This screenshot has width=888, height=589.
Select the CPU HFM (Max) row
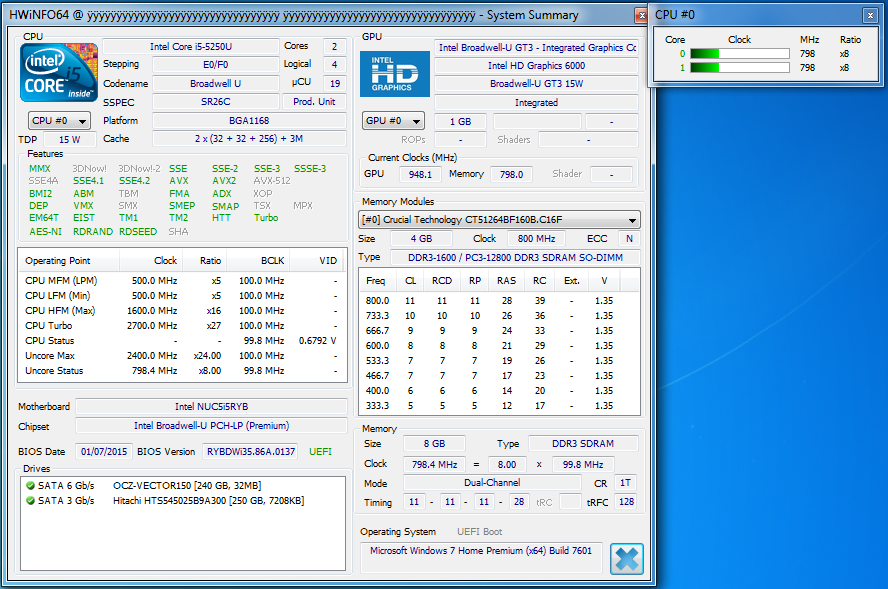click(182, 311)
